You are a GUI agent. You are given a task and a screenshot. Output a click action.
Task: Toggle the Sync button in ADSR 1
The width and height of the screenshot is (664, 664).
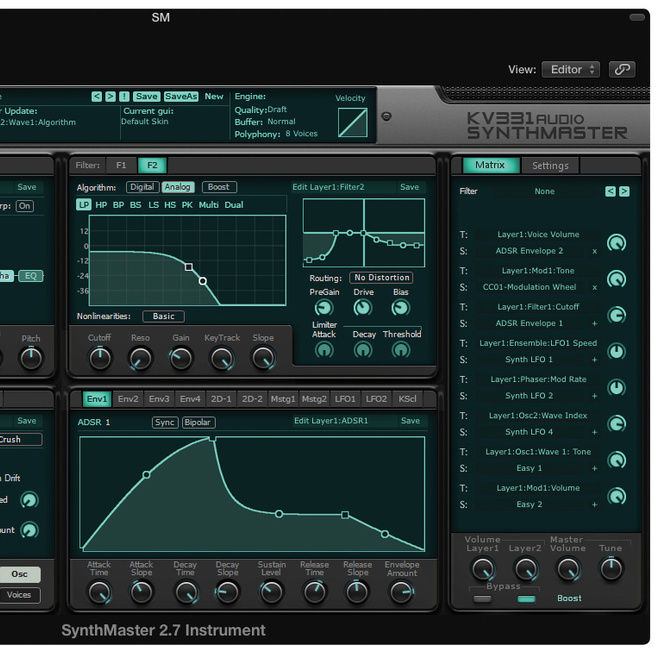pos(164,422)
